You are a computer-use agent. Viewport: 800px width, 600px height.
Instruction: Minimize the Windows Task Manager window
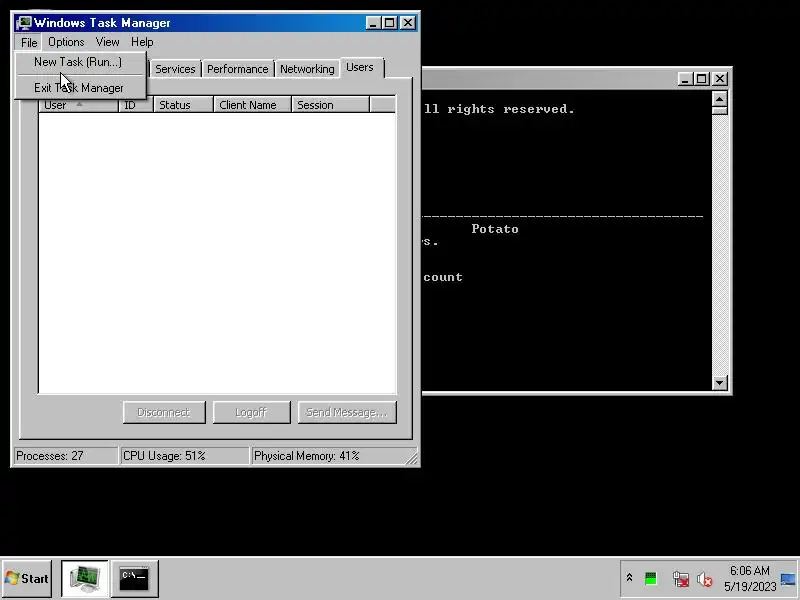(373, 23)
